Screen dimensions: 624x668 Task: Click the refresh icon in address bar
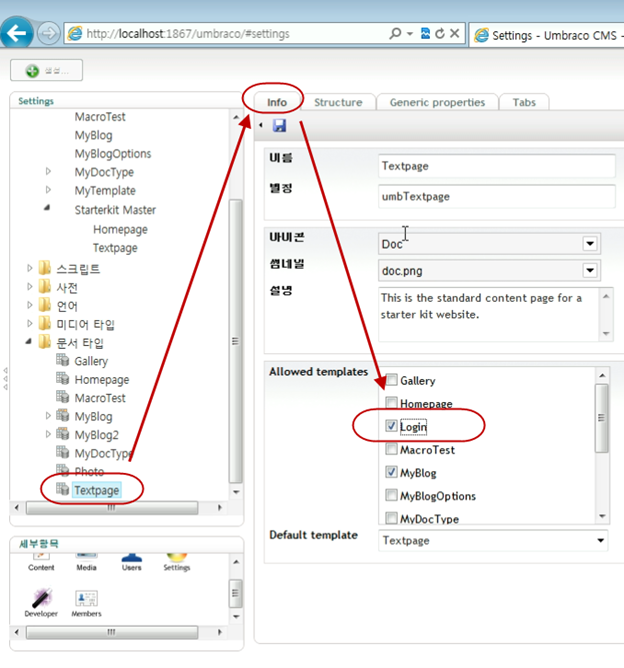click(440, 33)
